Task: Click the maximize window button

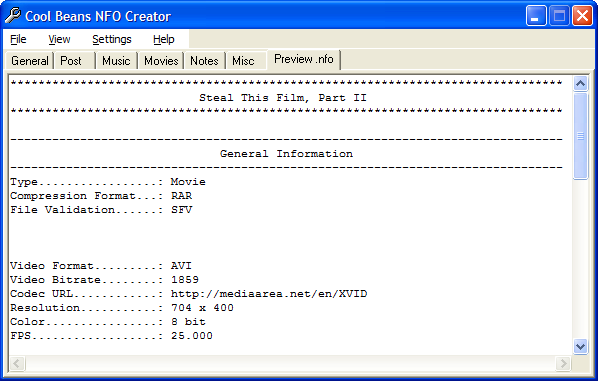Action: (559, 16)
